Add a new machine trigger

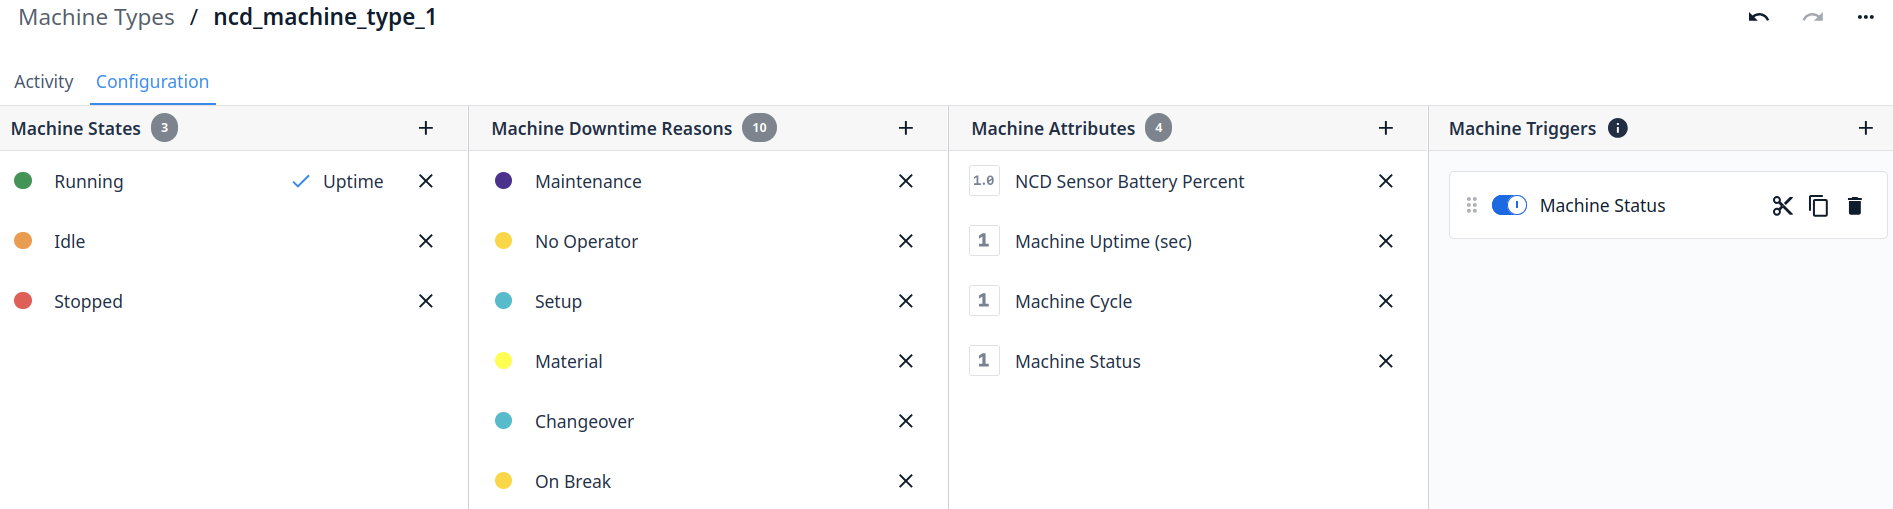click(1866, 128)
